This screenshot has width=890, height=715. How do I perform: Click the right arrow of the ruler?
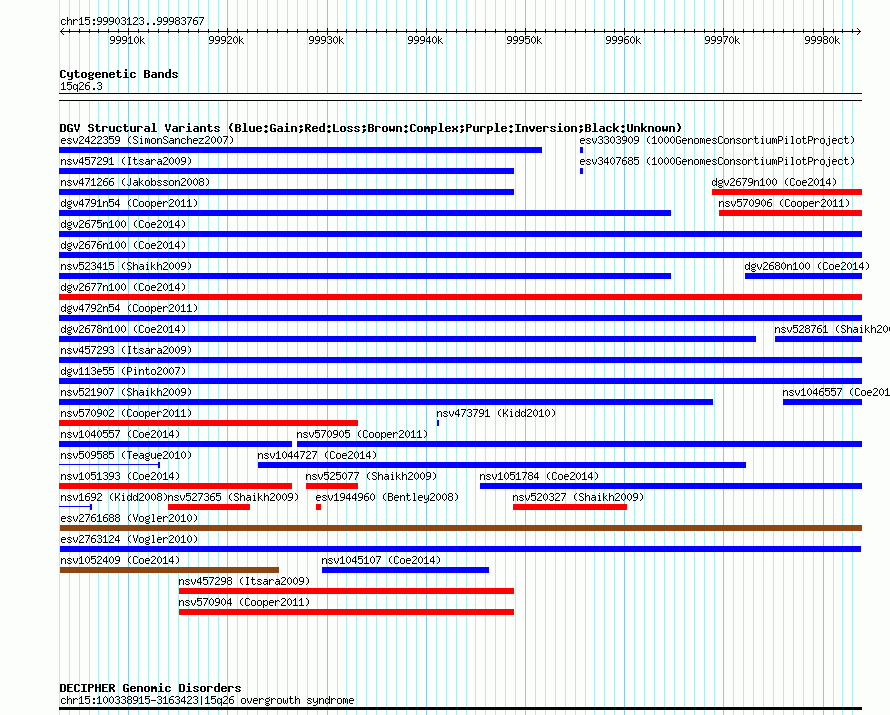(x=859, y=31)
